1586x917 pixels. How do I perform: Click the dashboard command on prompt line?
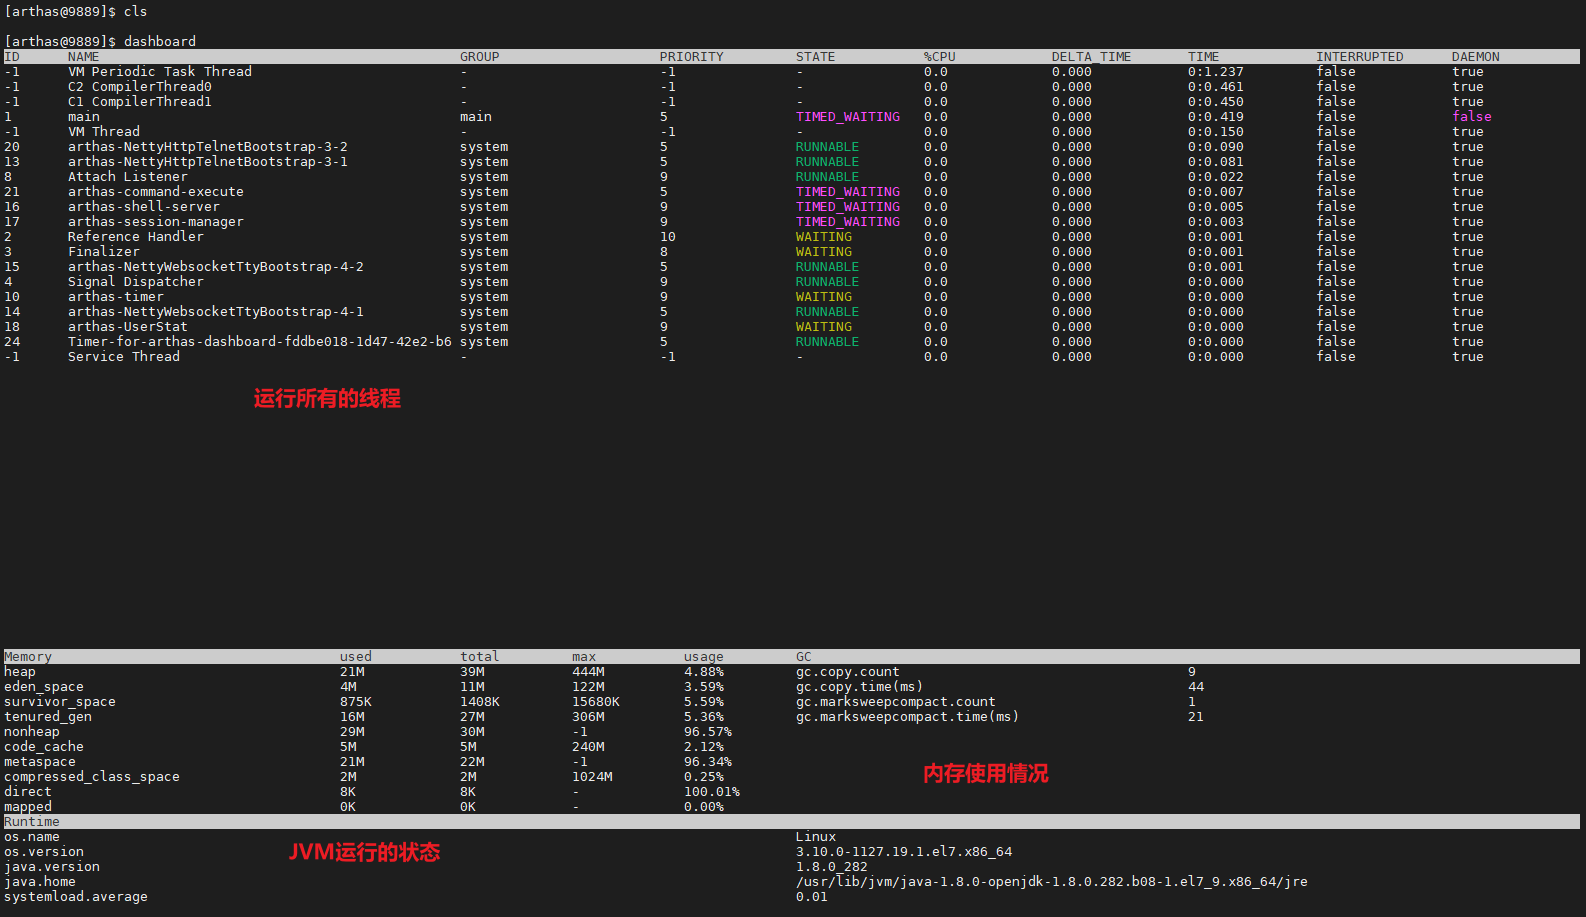click(x=159, y=41)
